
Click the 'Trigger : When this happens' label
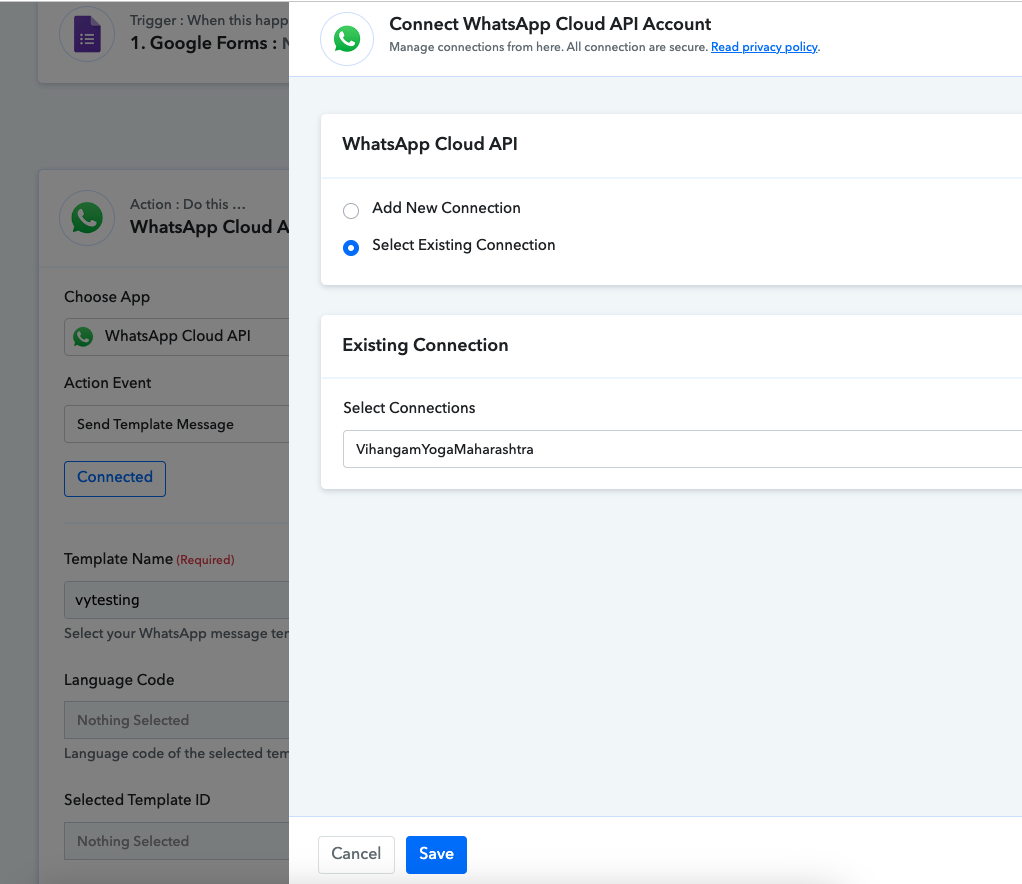coord(209,20)
